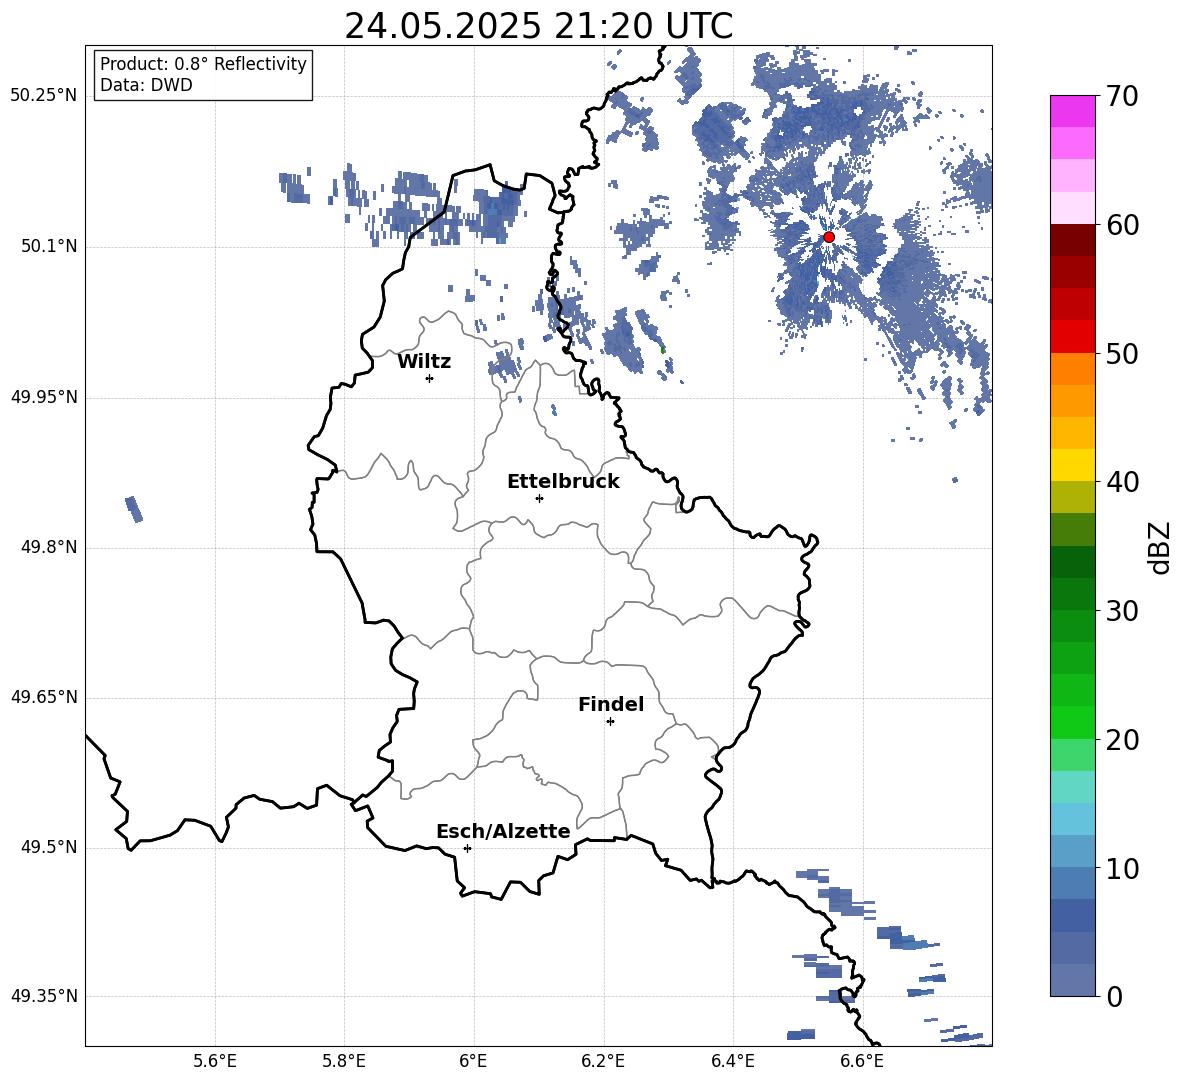Click the 49.5°N latitude label
The width and height of the screenshot is (1184, 1081).
pyautogui.click(x=48, y=847)
